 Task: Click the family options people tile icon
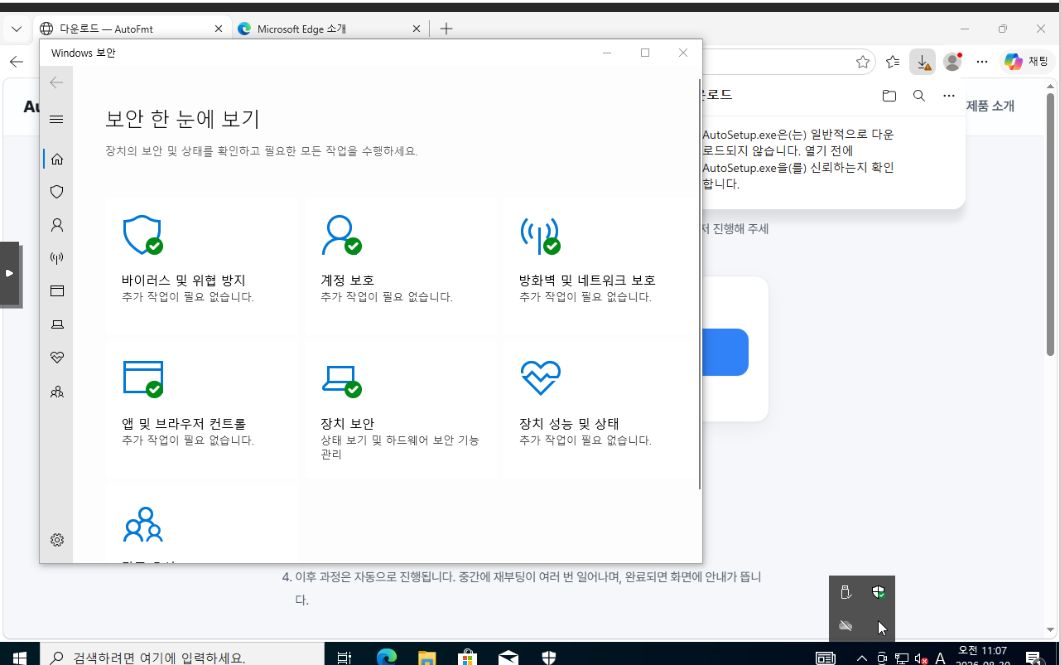[x=143, y=525]
